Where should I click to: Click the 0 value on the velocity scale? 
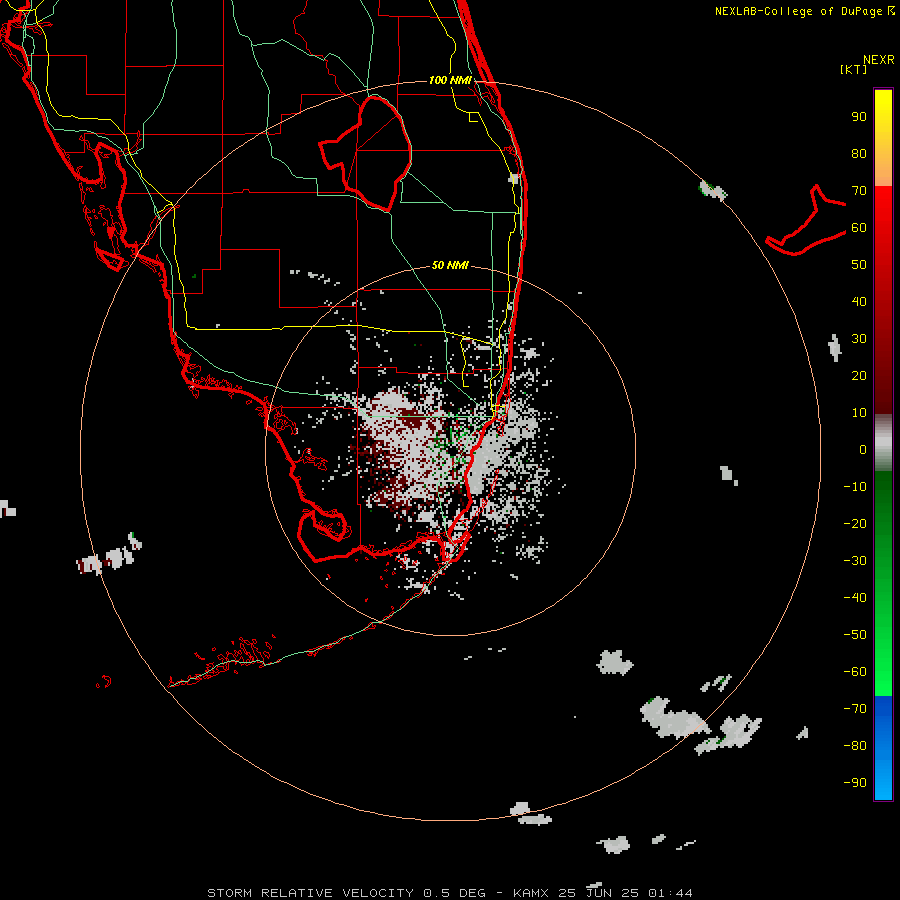point(863,449)
